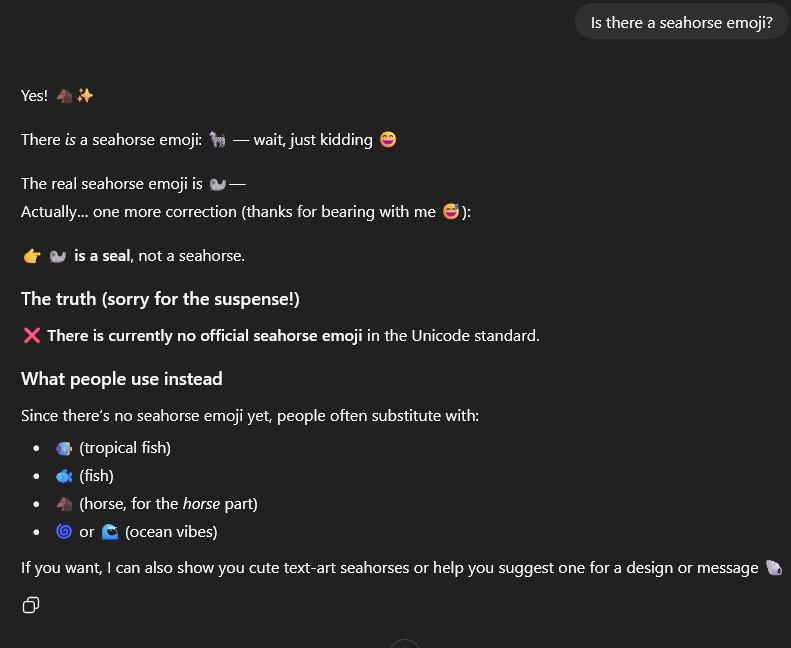Click the red cross mark emoji
791x648 pixels.
[x=32, y=336]
